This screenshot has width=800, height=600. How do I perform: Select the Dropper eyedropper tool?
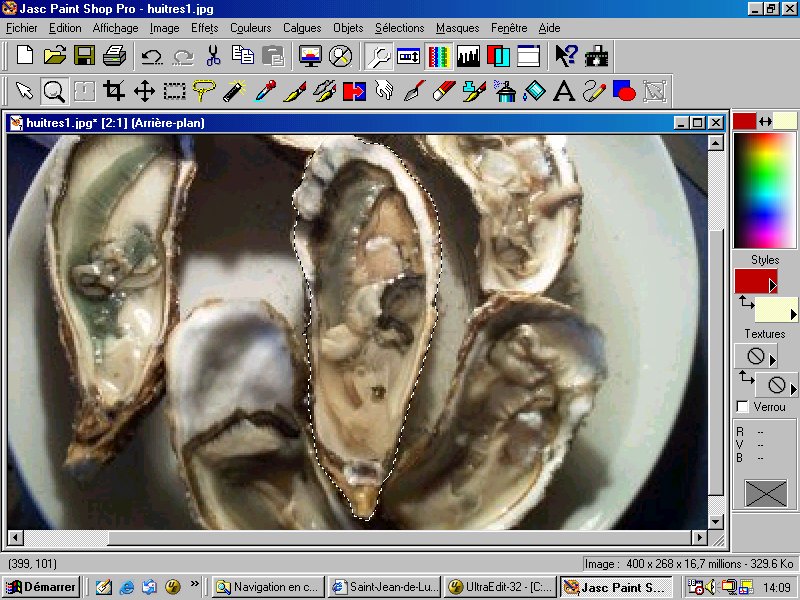click(264, 91)
